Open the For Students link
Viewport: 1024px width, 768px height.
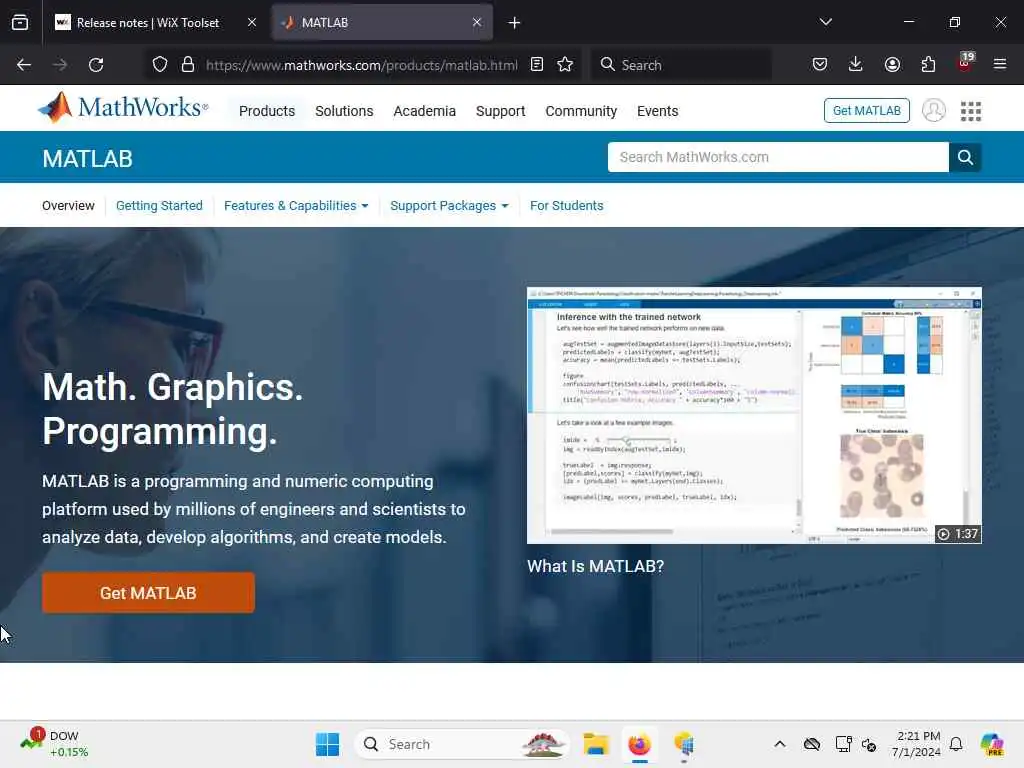click(x=567, y=206)
